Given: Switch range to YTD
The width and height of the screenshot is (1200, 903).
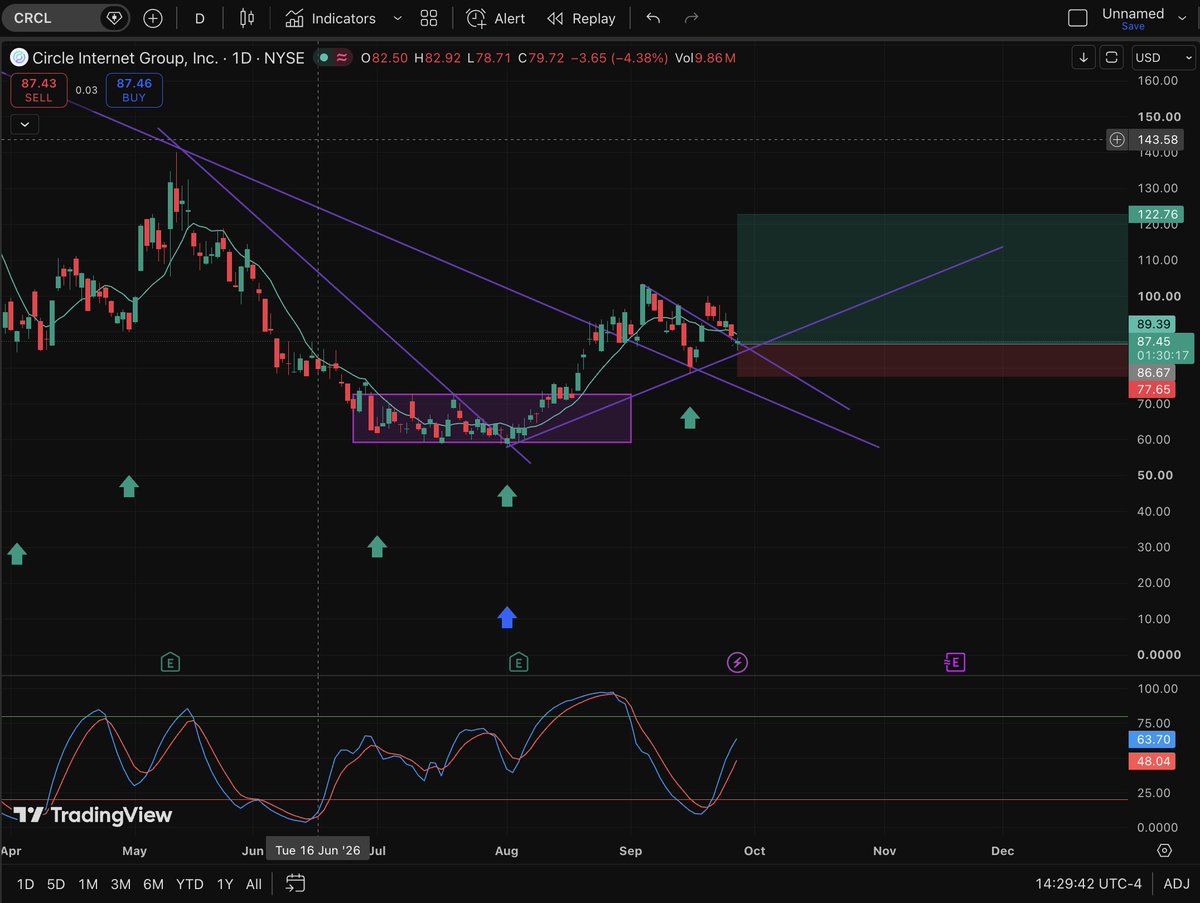Looking at the screenshot, I should [x=189, y=884].
